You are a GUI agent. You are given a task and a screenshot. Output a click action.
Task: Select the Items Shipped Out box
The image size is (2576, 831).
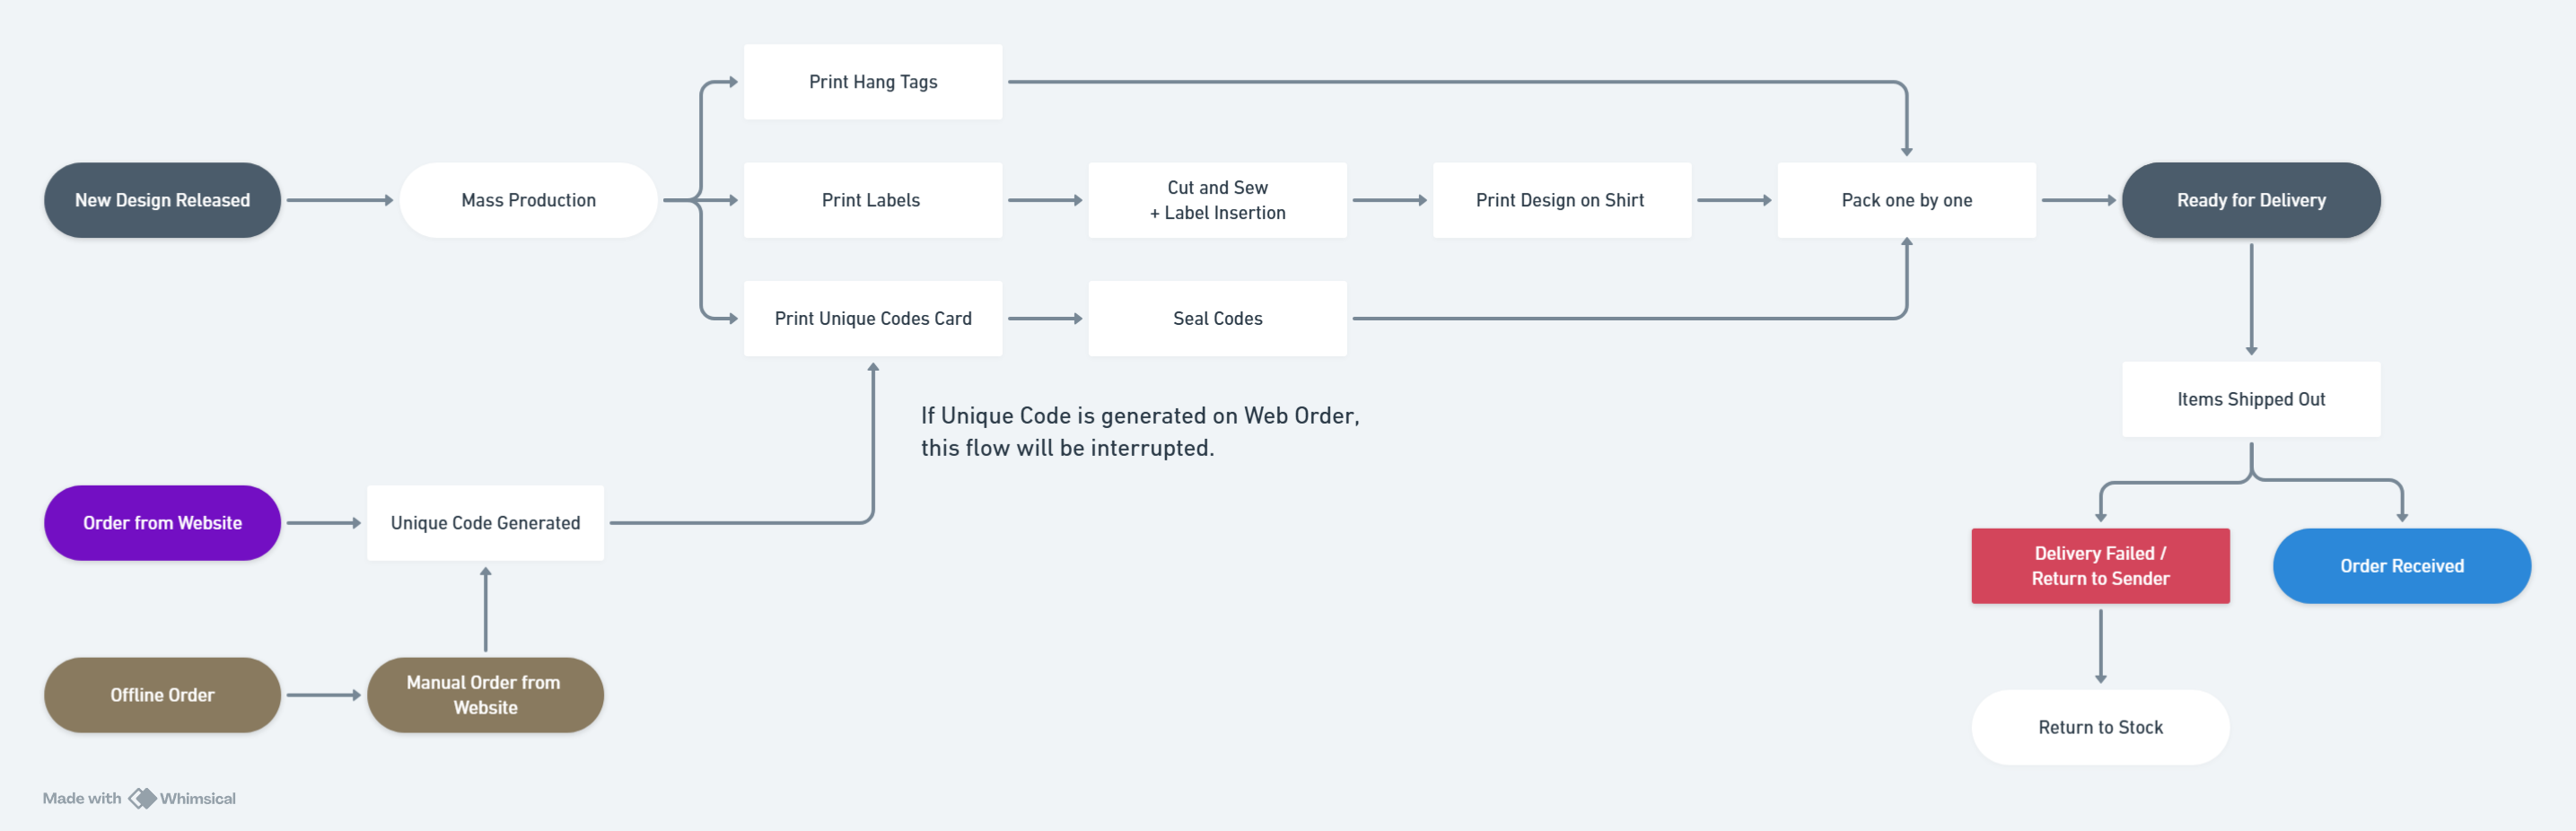2250,399
